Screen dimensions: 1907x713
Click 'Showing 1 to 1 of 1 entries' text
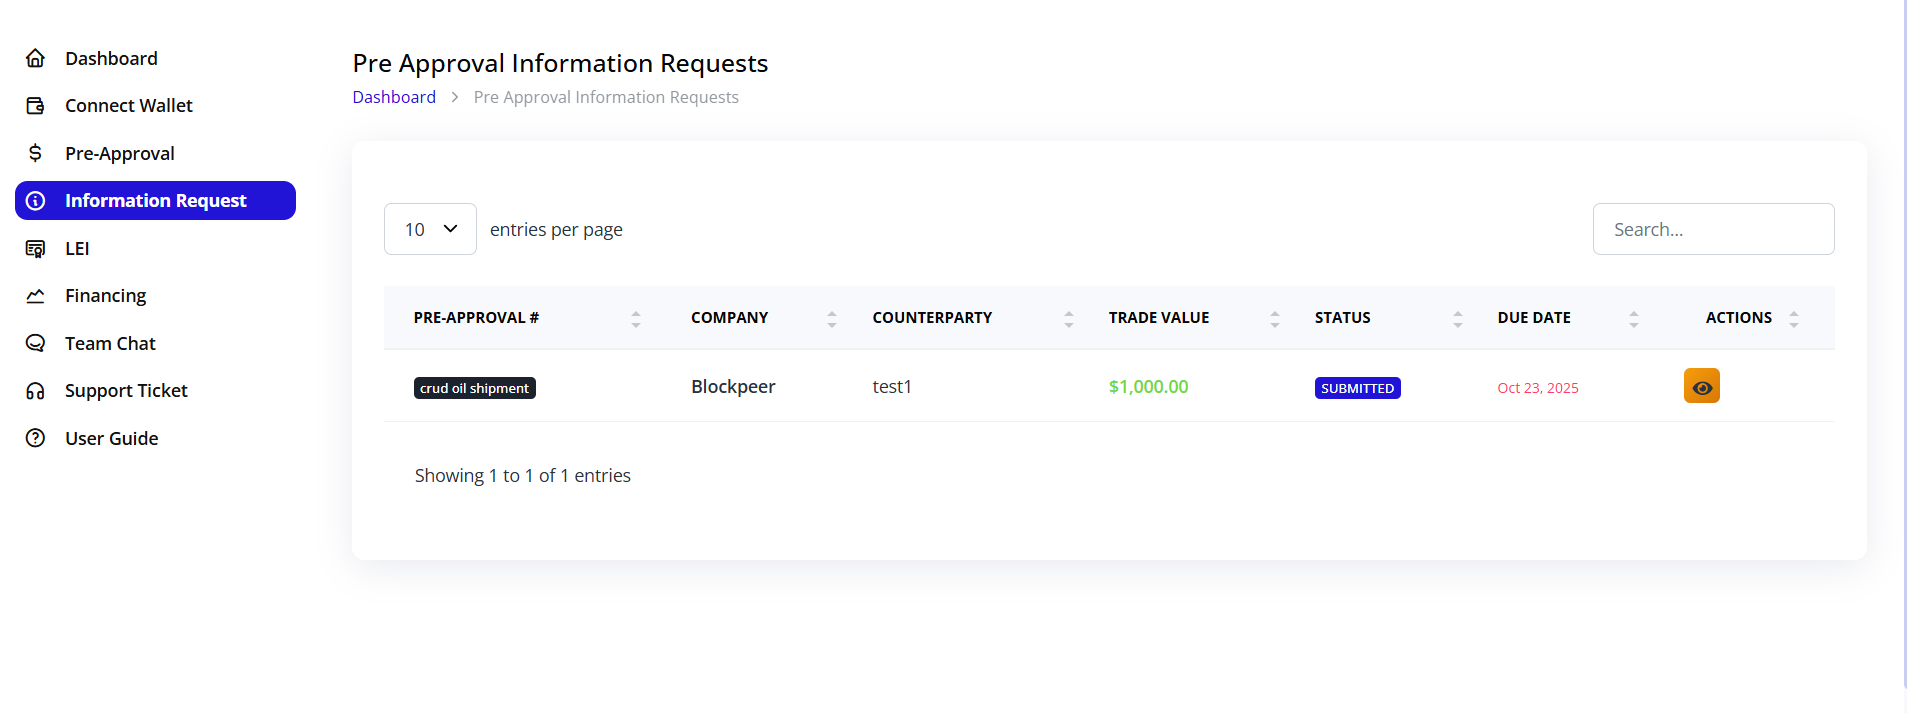(x=523, y=476)
